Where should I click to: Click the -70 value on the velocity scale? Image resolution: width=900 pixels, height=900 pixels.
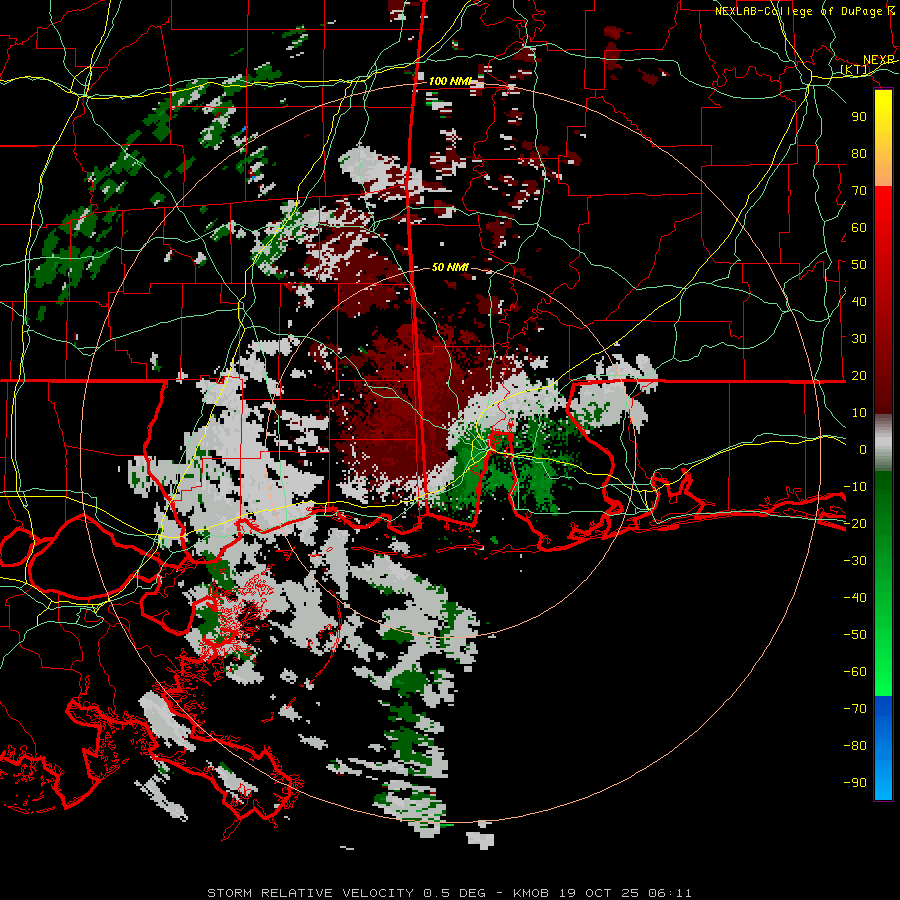pos(855,709)
